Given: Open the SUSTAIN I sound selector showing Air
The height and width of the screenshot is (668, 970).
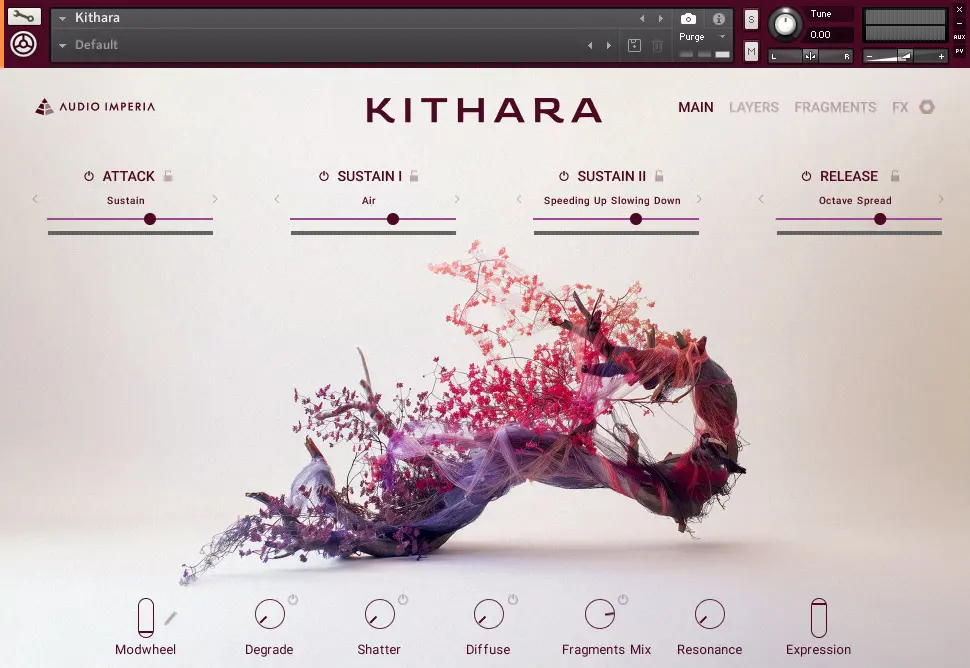Looking at the screenshot, I should tap(369, 200).
